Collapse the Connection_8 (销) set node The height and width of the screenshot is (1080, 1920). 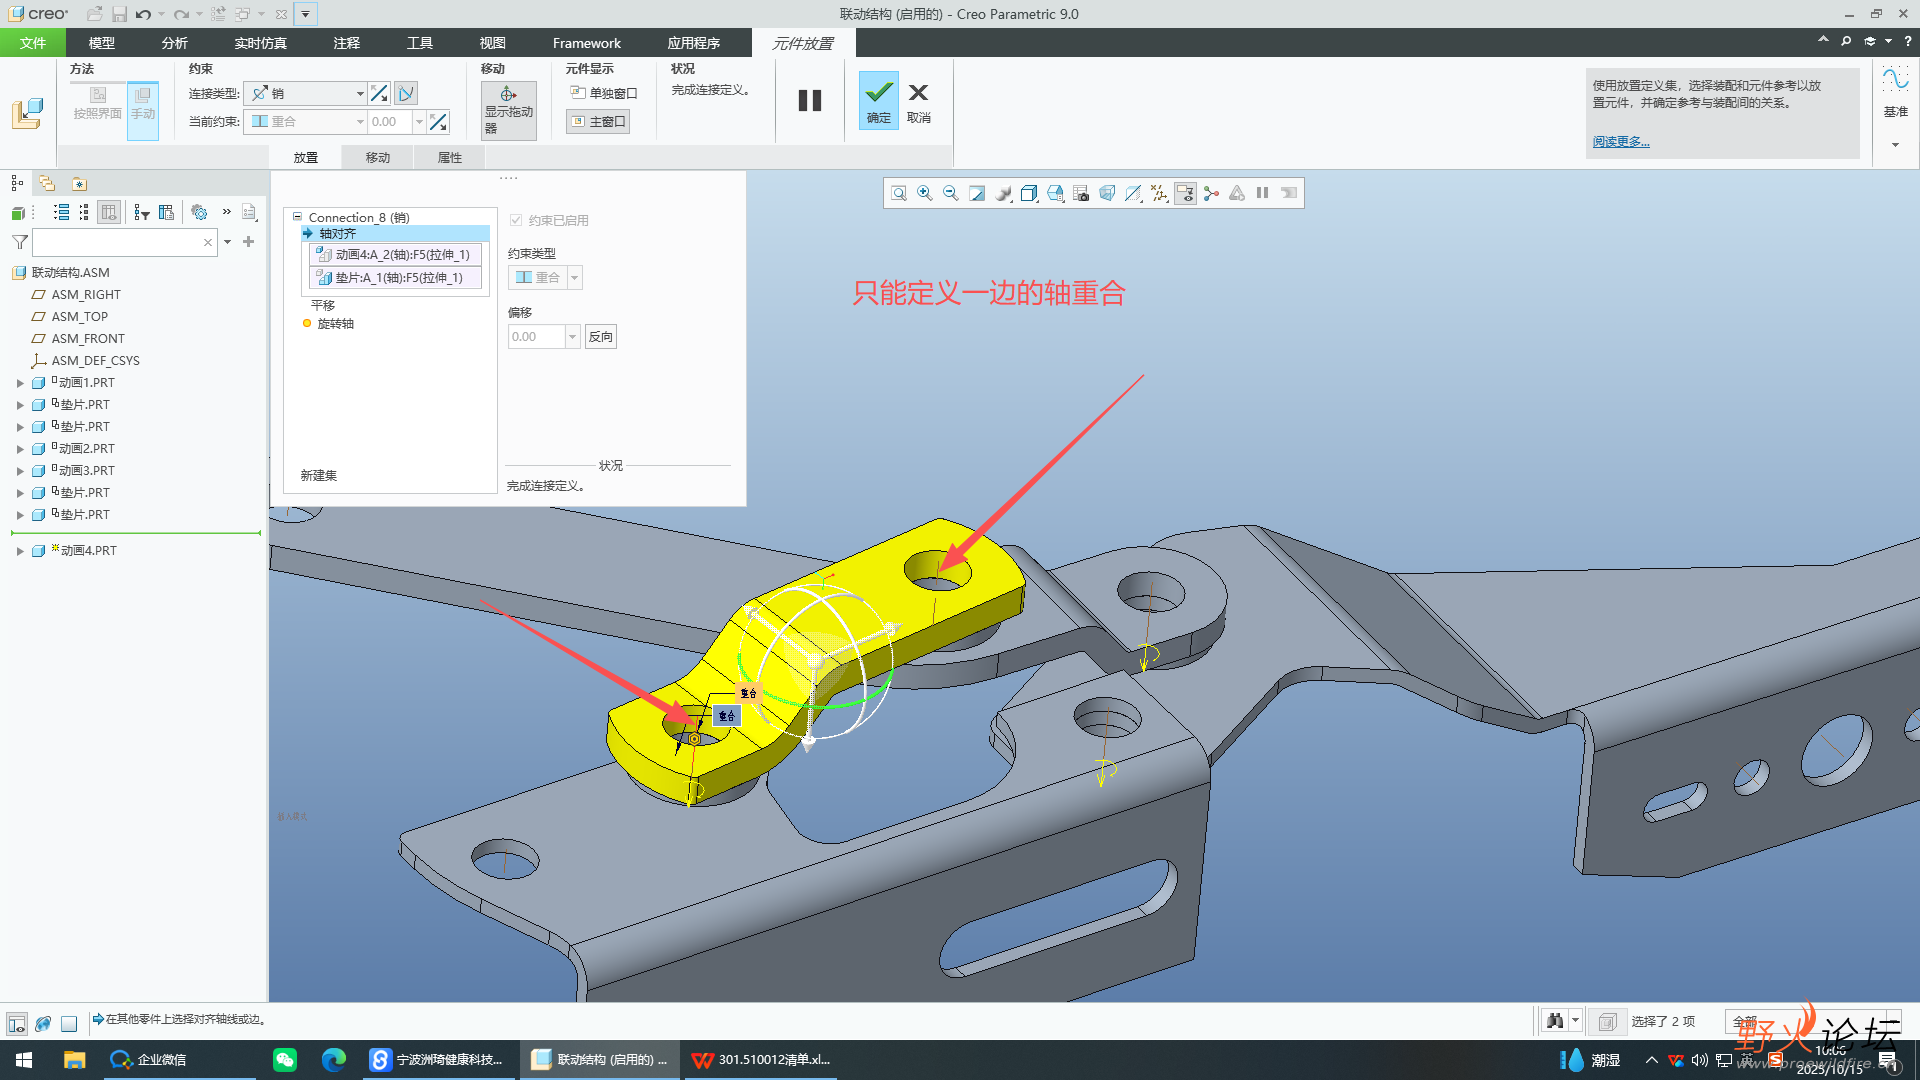297,217
